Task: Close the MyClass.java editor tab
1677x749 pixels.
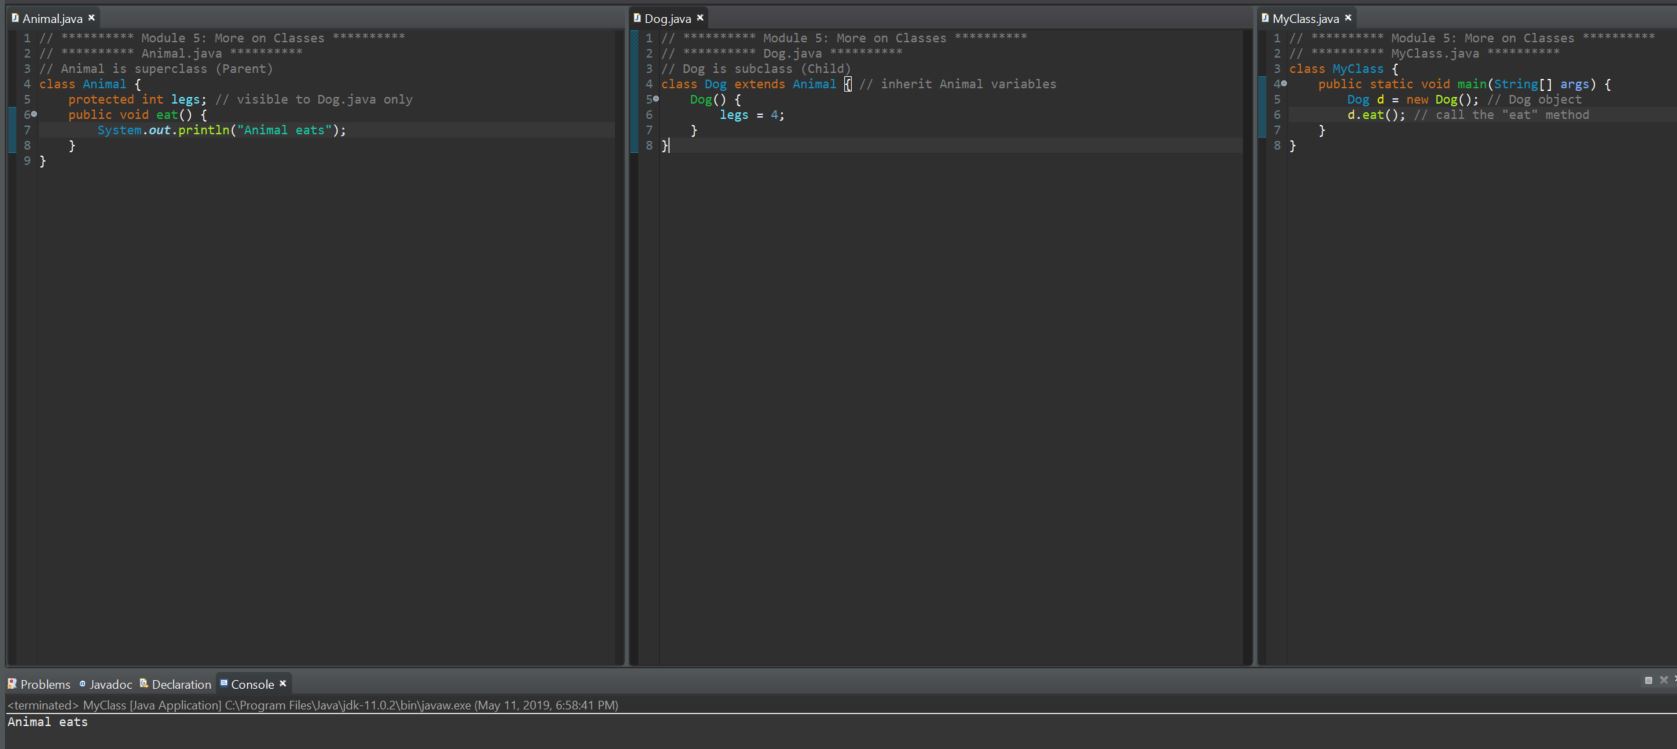Action: pyautogui.click(x=1348, y=18)
